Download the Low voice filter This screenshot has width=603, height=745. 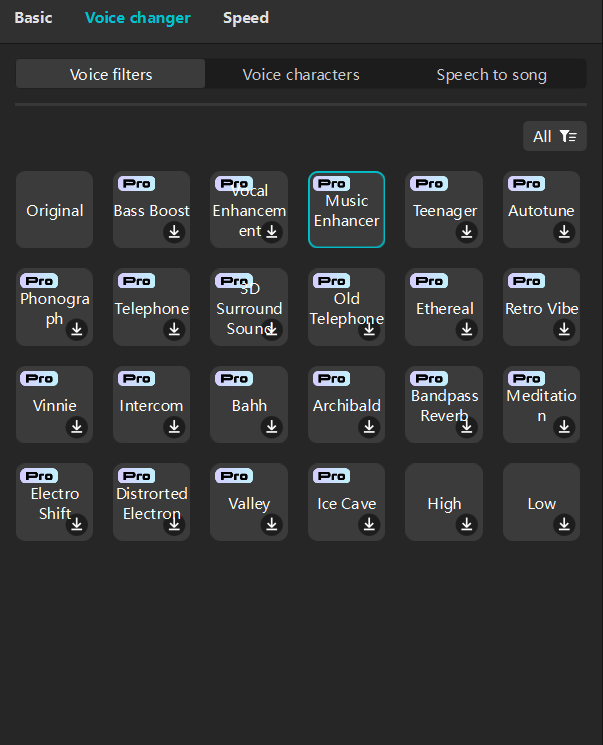(564, 525)
